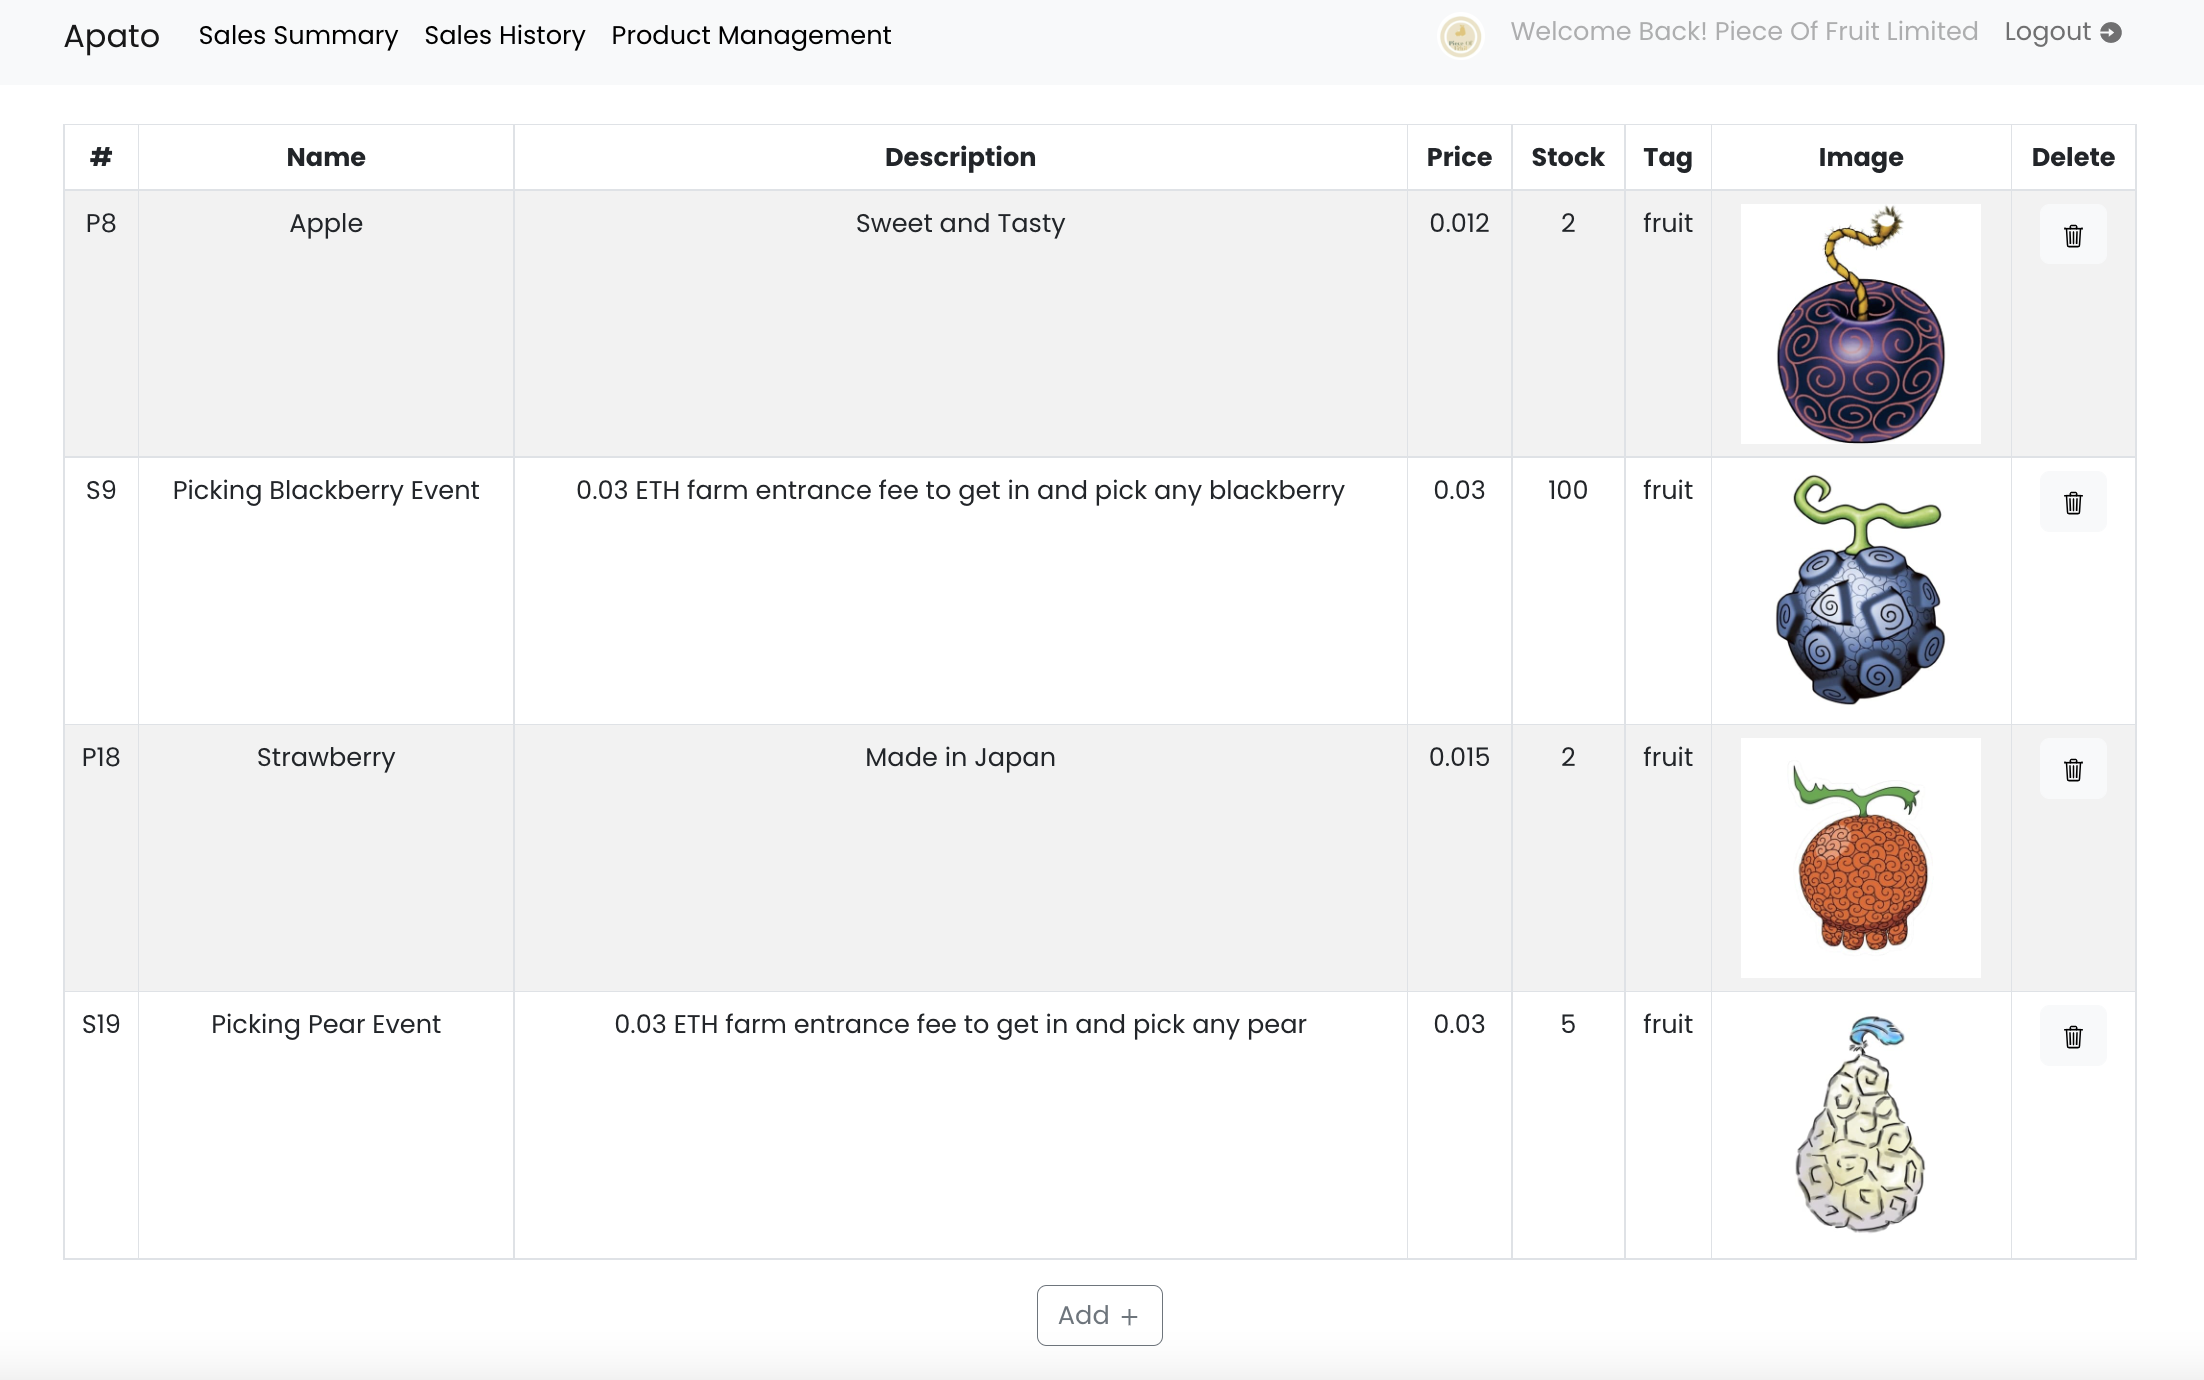Delete the Picking Blackberry Event product
This screenshot has width=2204, height=1380.
coord(2072,501)
